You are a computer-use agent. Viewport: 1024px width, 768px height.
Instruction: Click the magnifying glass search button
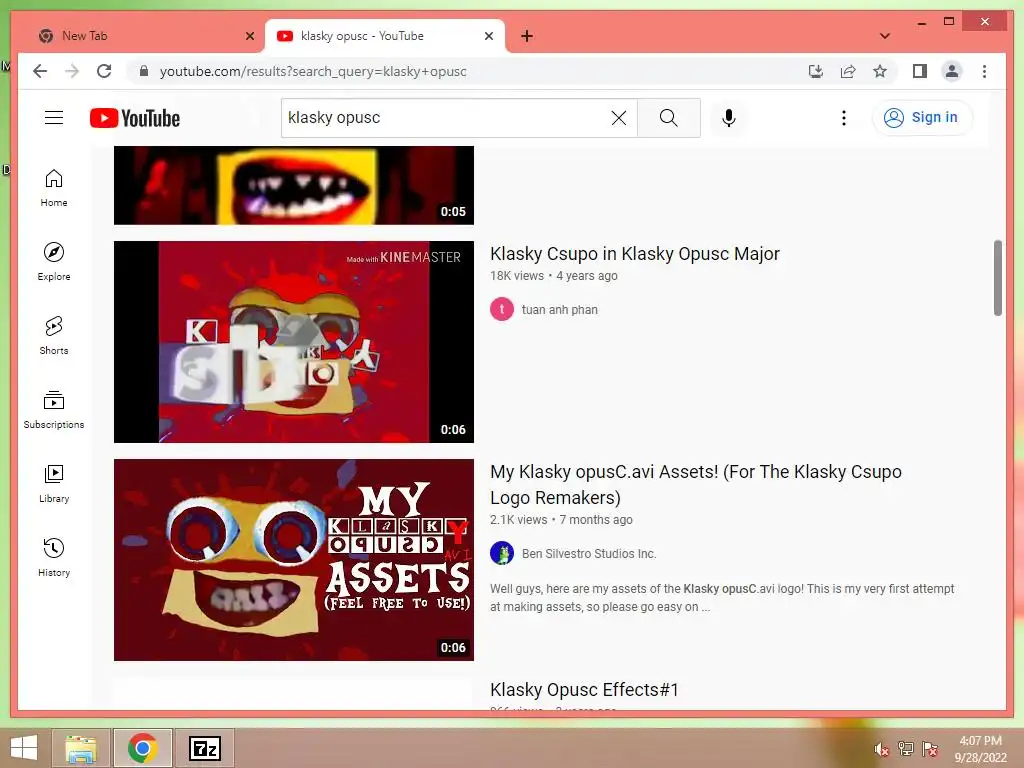668,118
